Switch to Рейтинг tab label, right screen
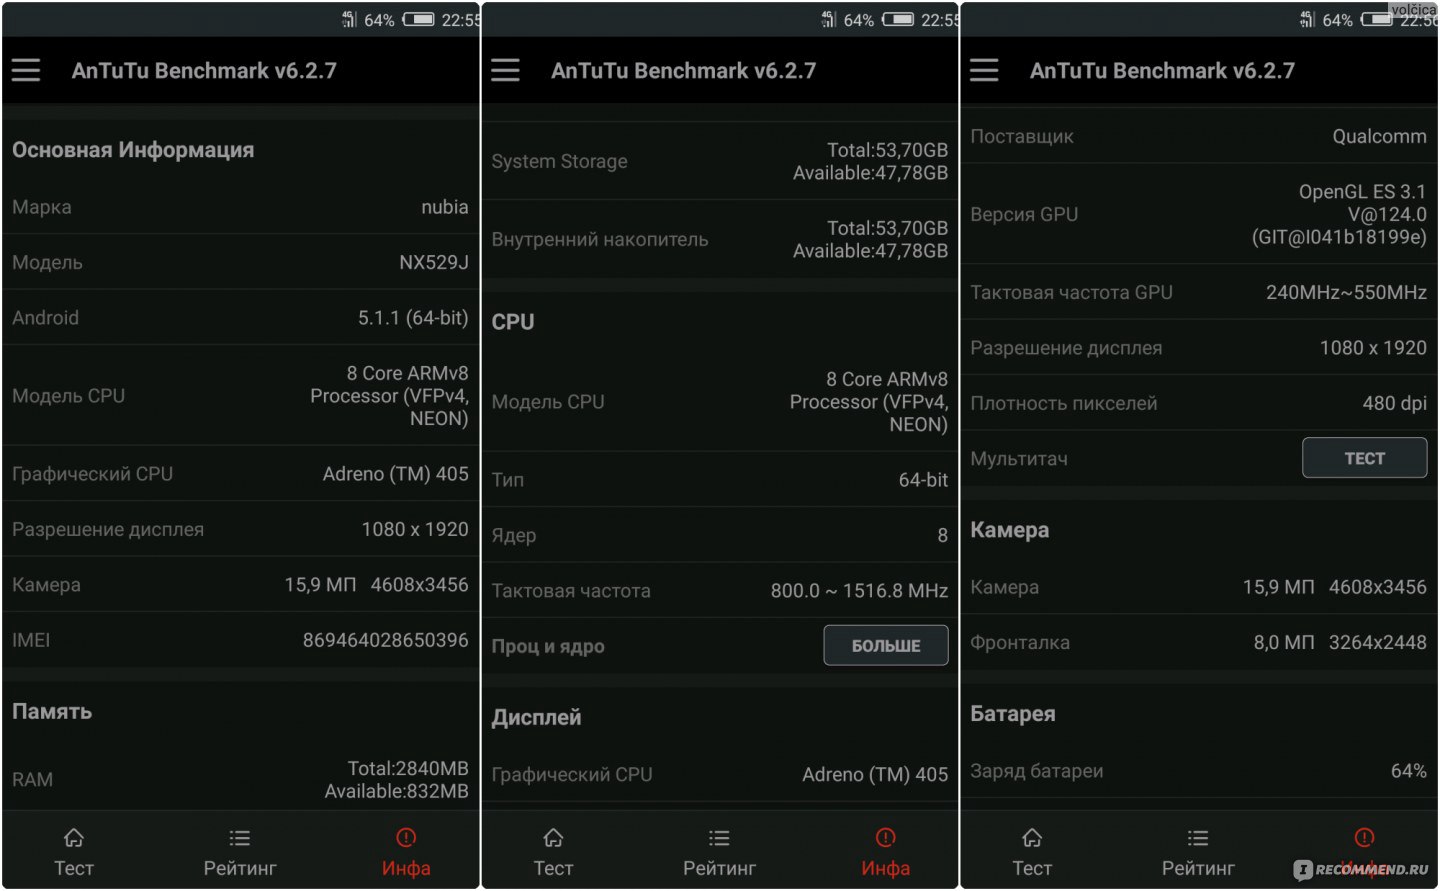Viewport: 1440px width, 891px height. pos(1198,868)
